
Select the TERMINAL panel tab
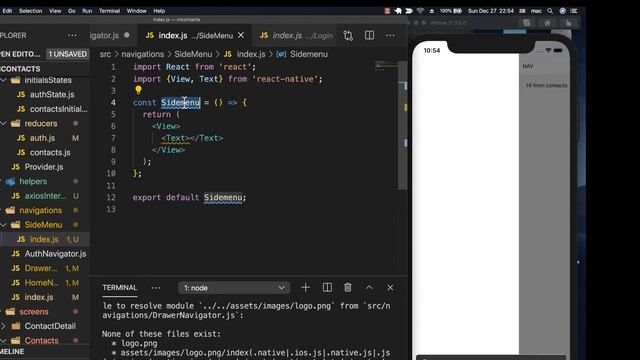[x=120, y=288]
